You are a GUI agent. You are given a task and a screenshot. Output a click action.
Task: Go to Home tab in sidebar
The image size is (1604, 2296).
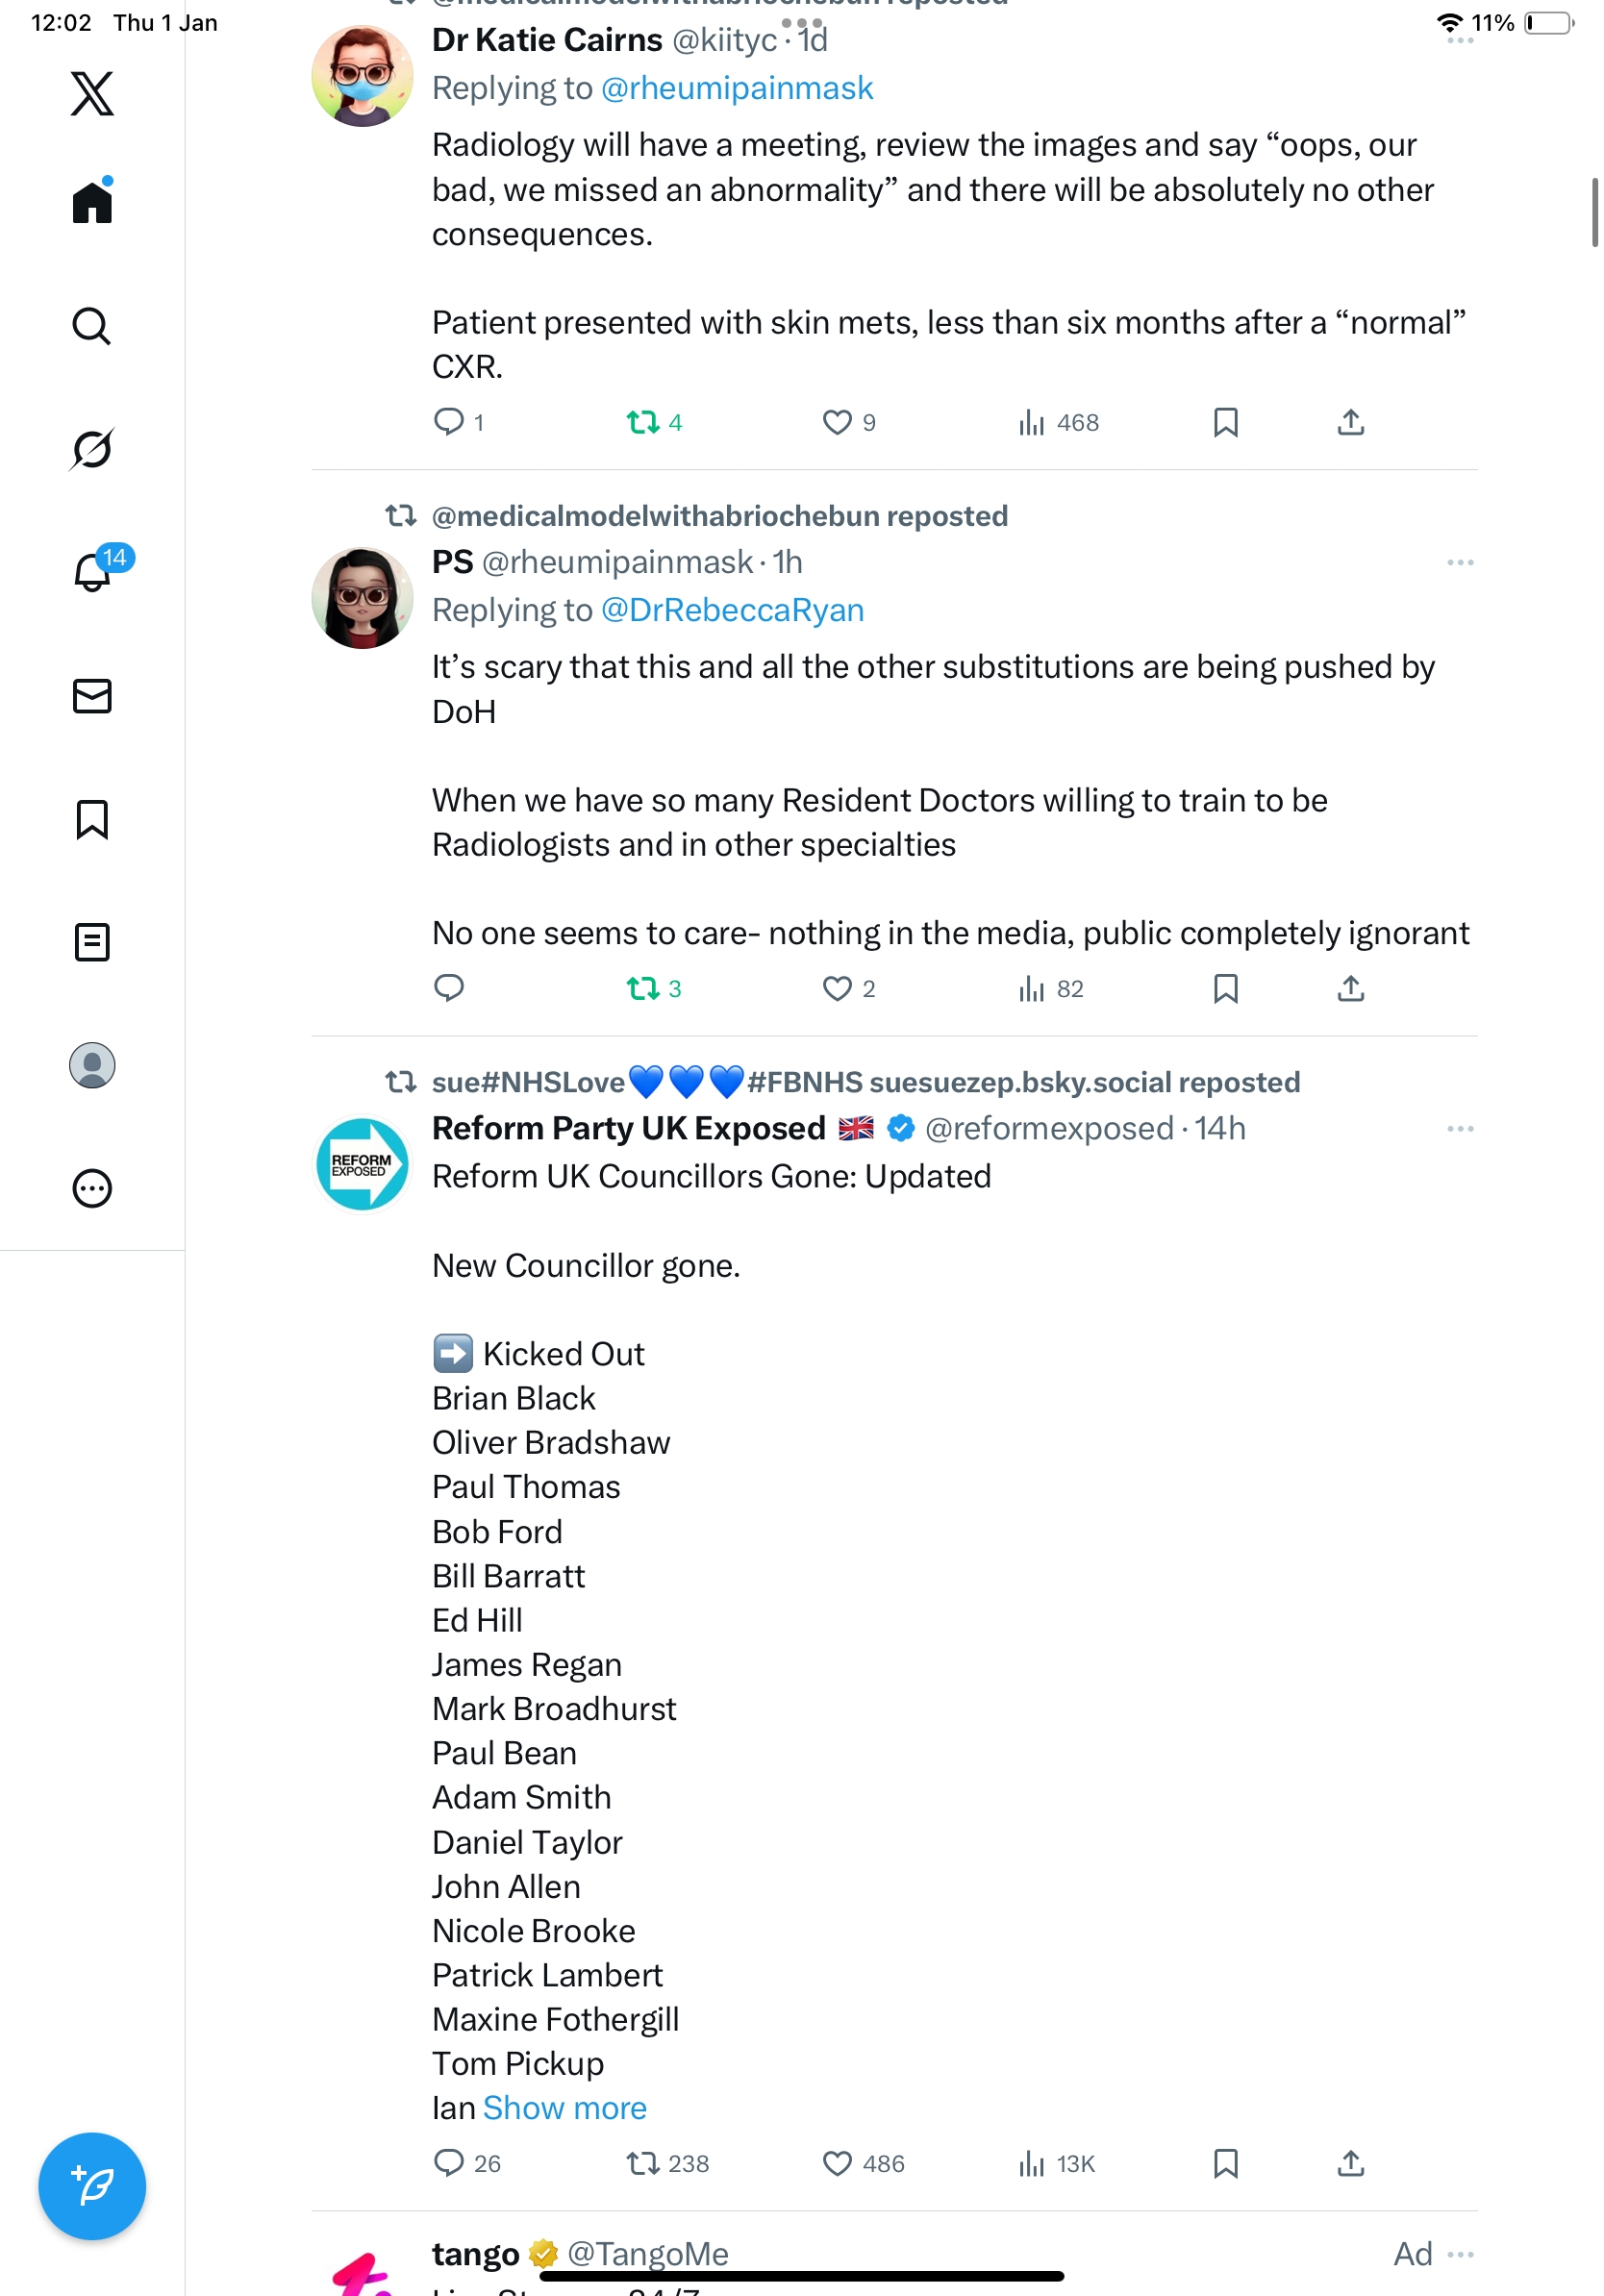[x=92, y=203]
